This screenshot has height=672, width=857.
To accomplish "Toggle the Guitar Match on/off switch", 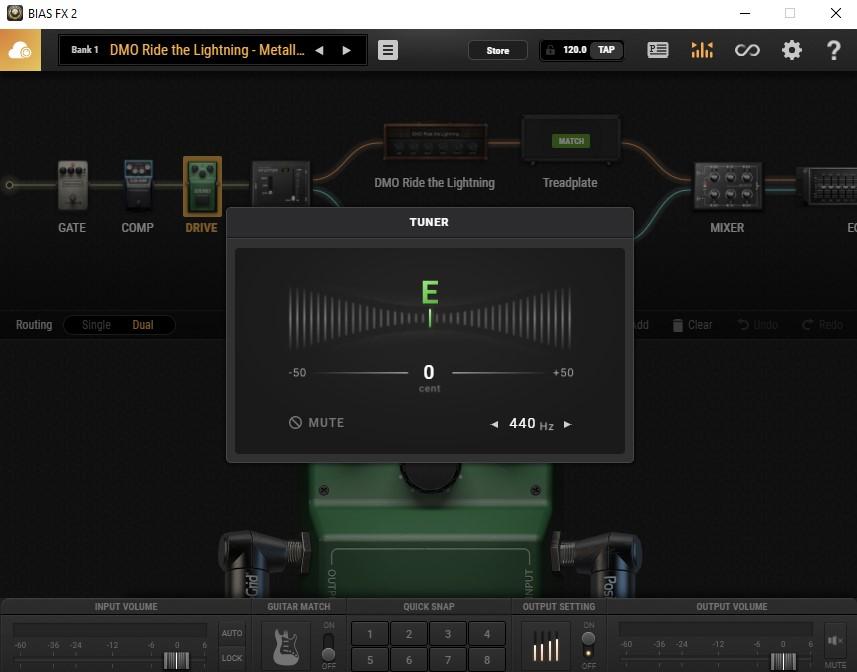I will tap(328, 646).
